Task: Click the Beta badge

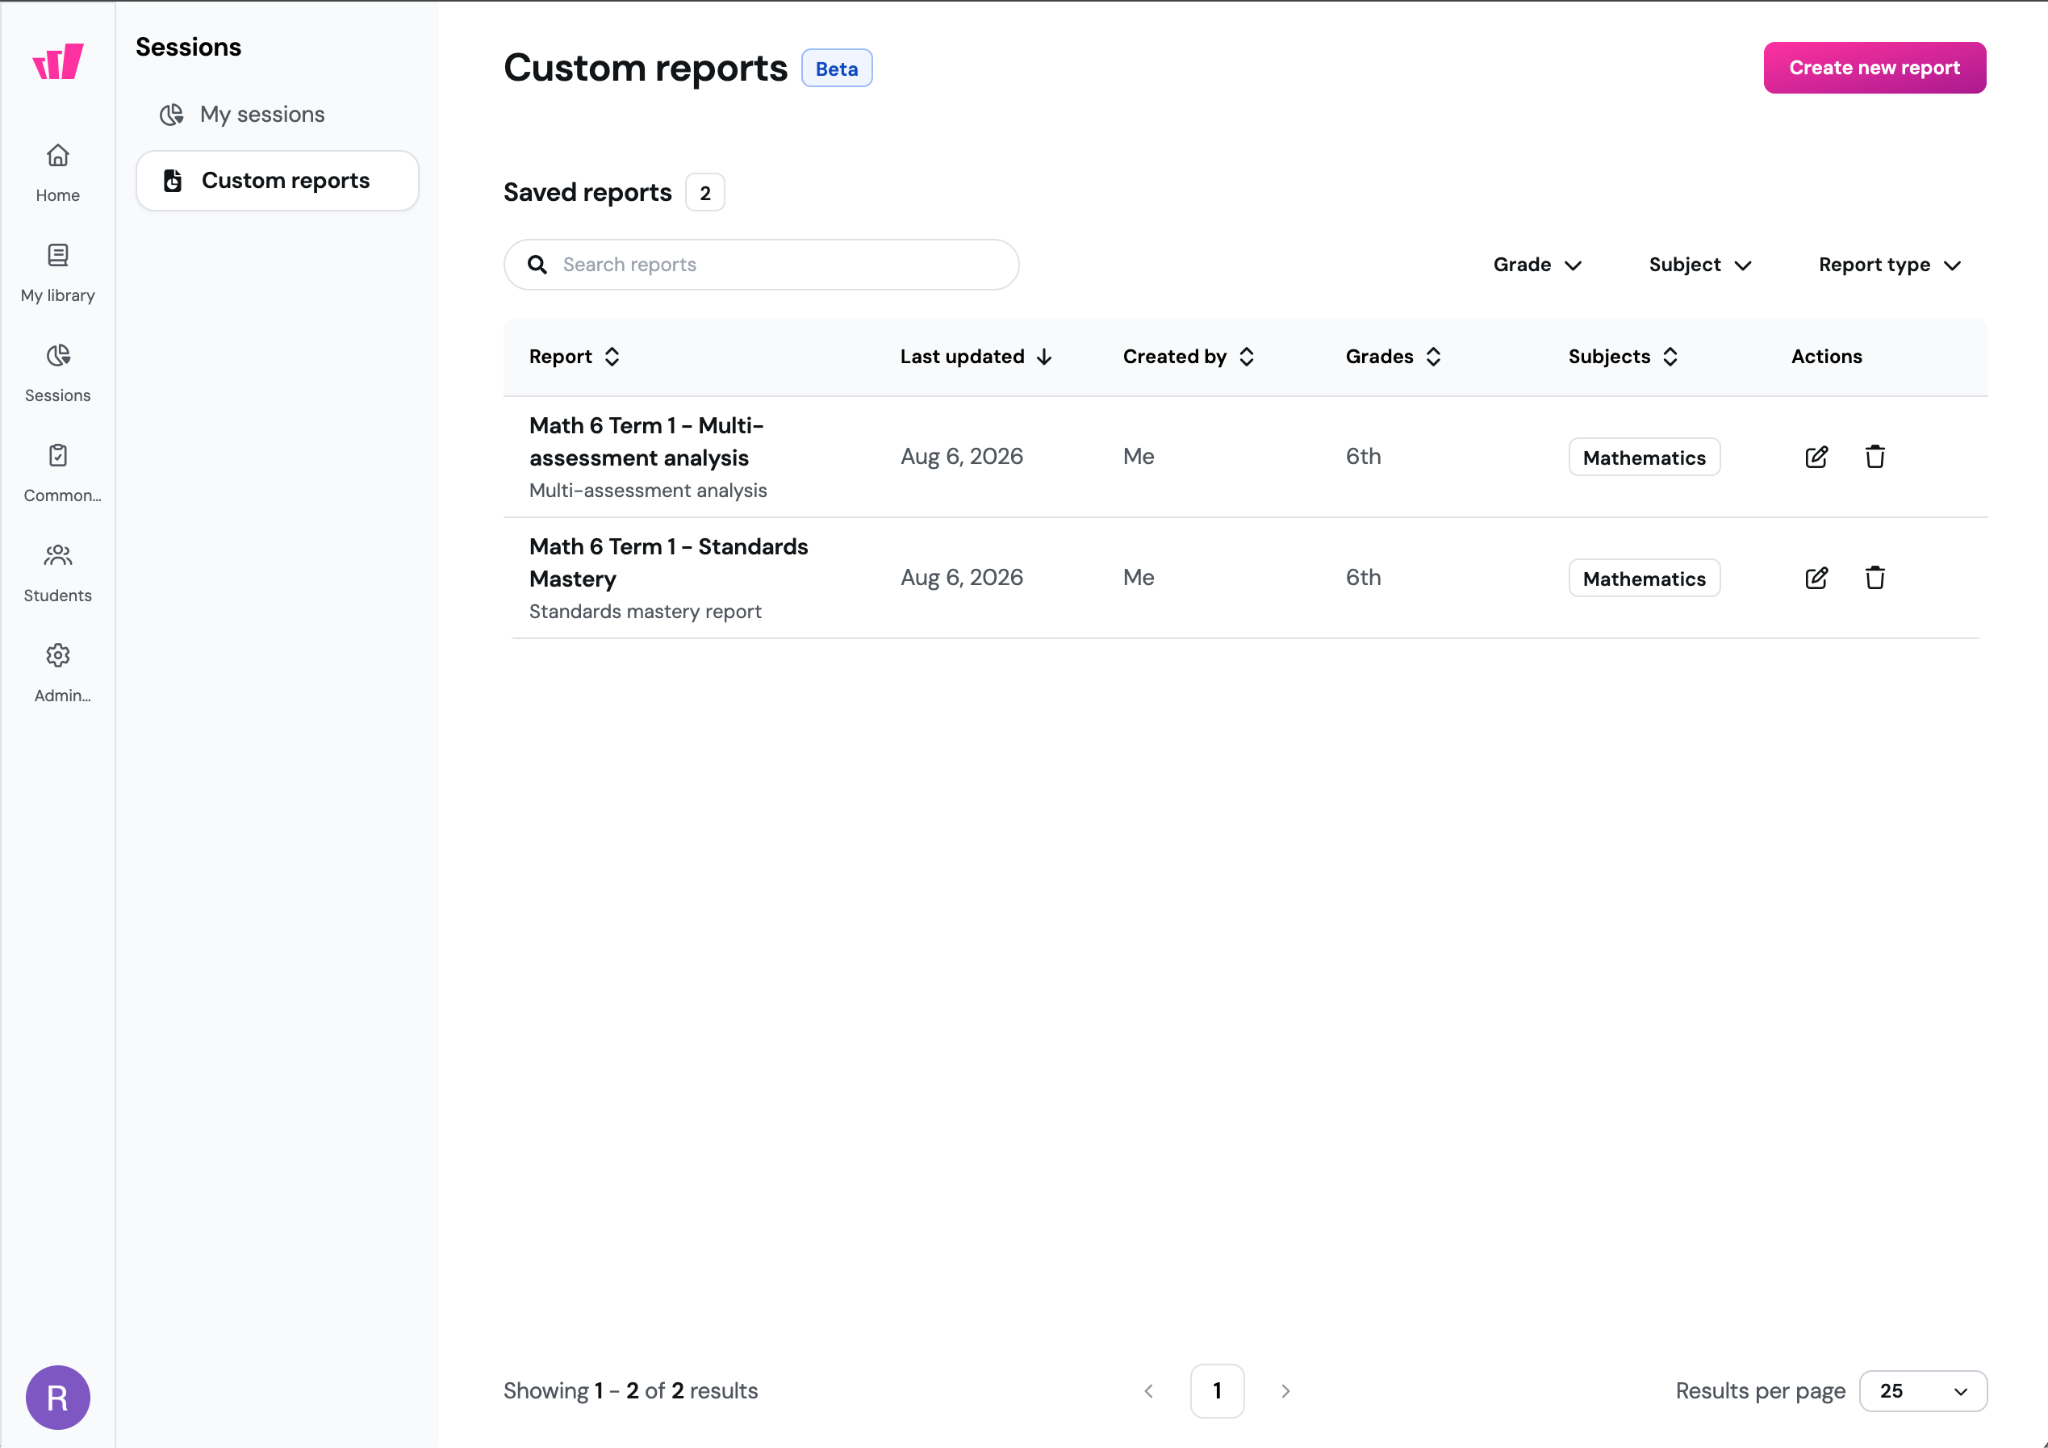Action: pyautogui.click(x=837, y=68)
